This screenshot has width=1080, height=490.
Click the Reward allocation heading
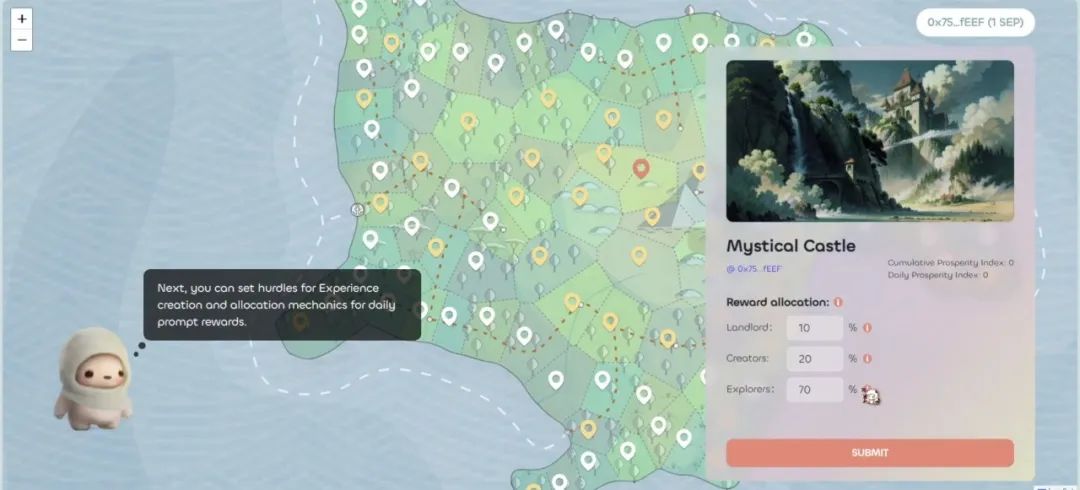point(777,302)
